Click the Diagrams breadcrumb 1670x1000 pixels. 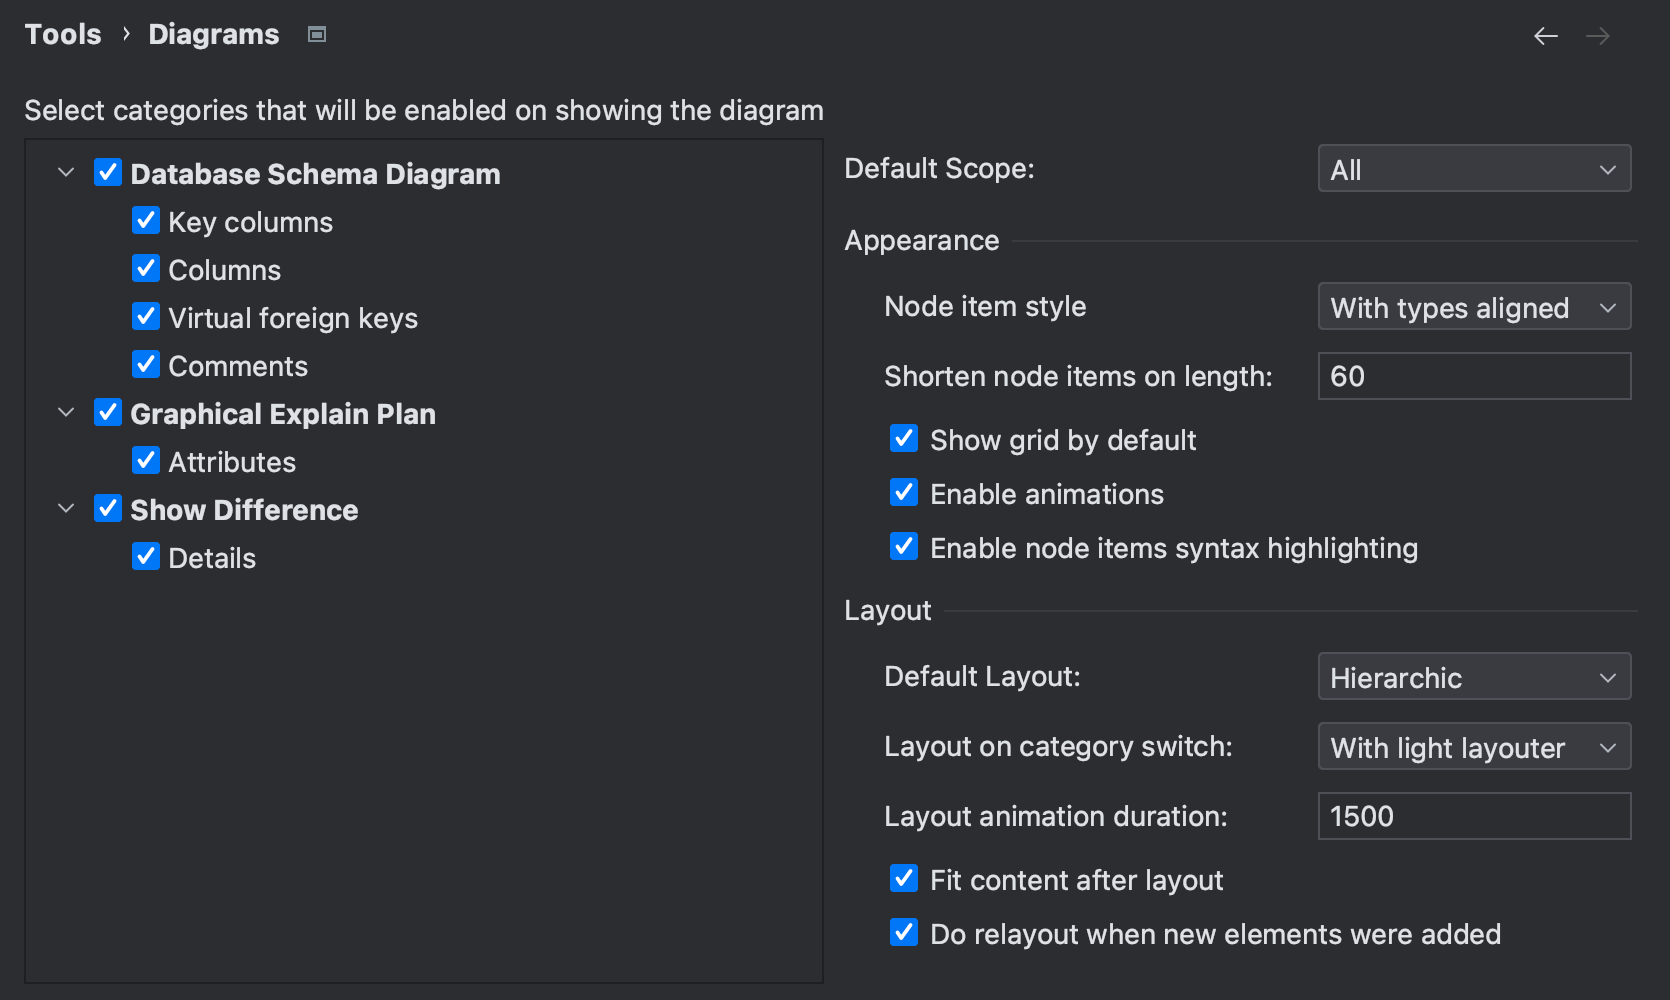coord(213,33)
